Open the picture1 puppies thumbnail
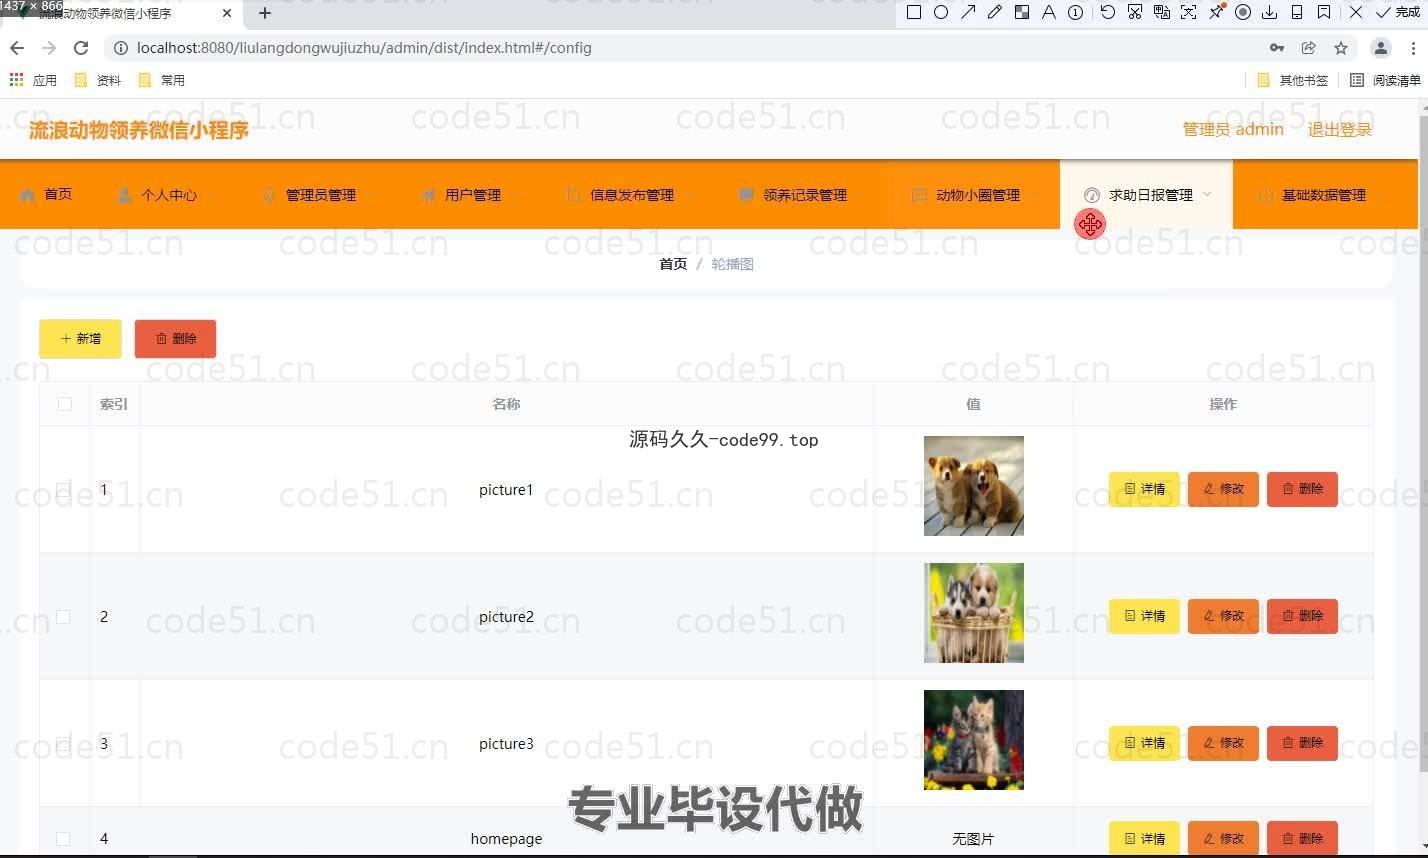Viewport: 1428px width, 858px height. (x=974, y=486)
